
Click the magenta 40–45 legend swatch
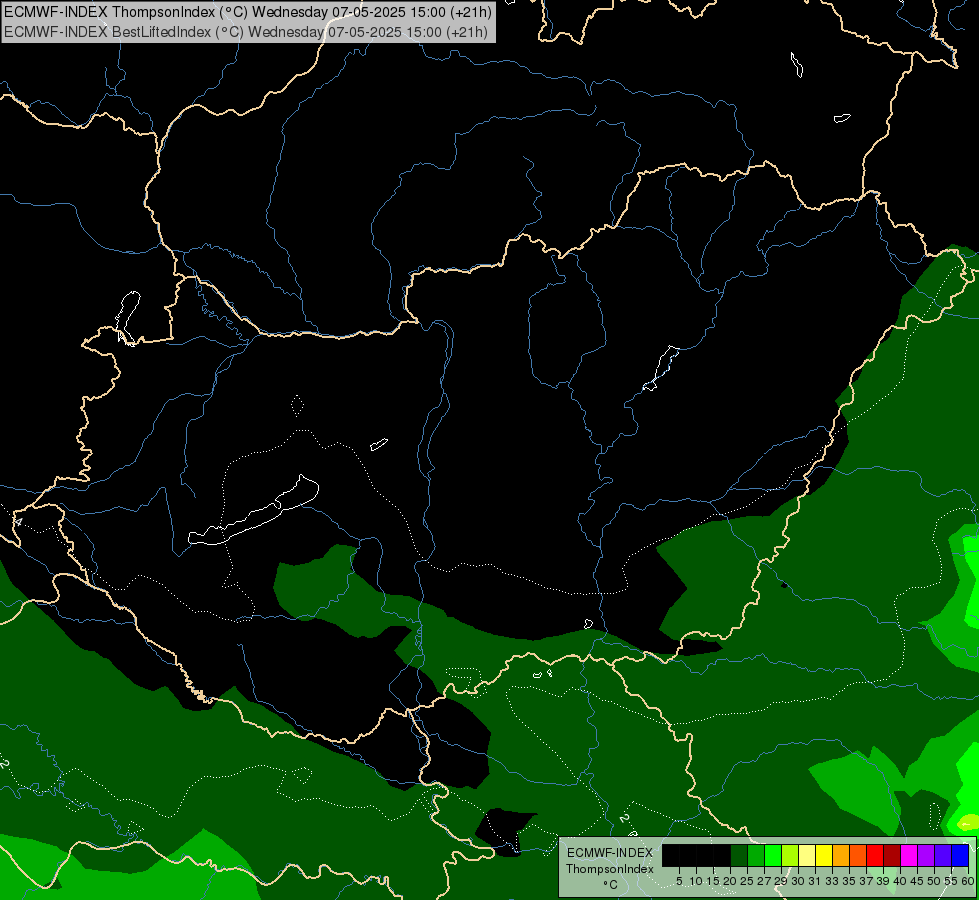coord(910,855)
